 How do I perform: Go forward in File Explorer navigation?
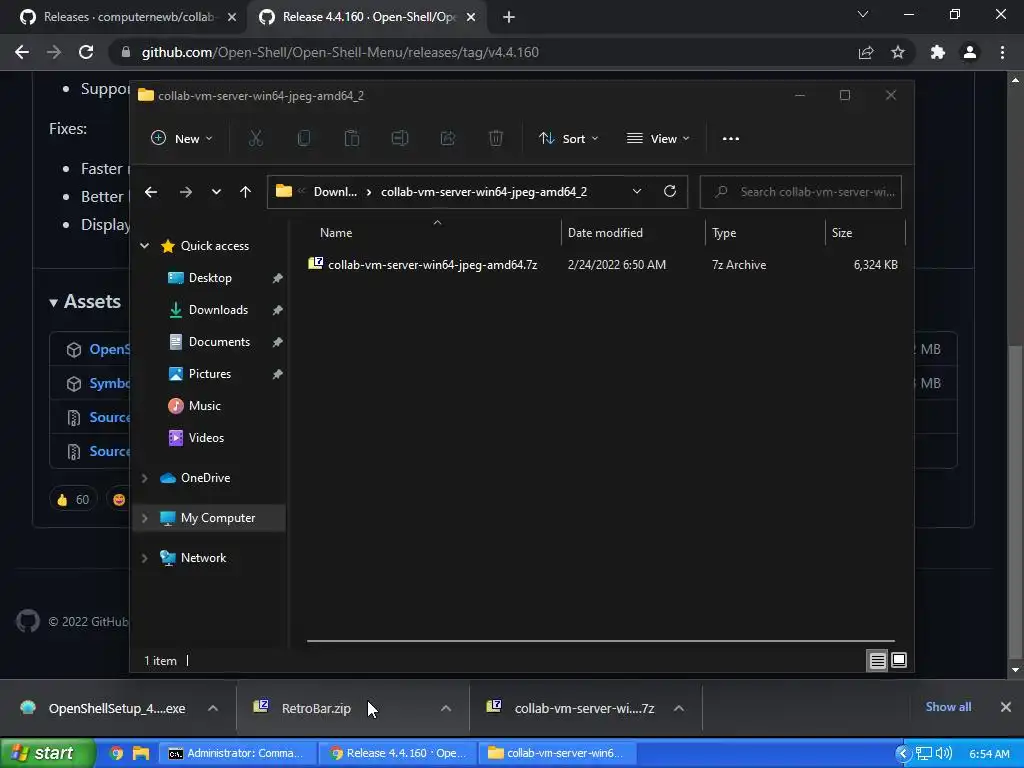[x=185, y=192]
